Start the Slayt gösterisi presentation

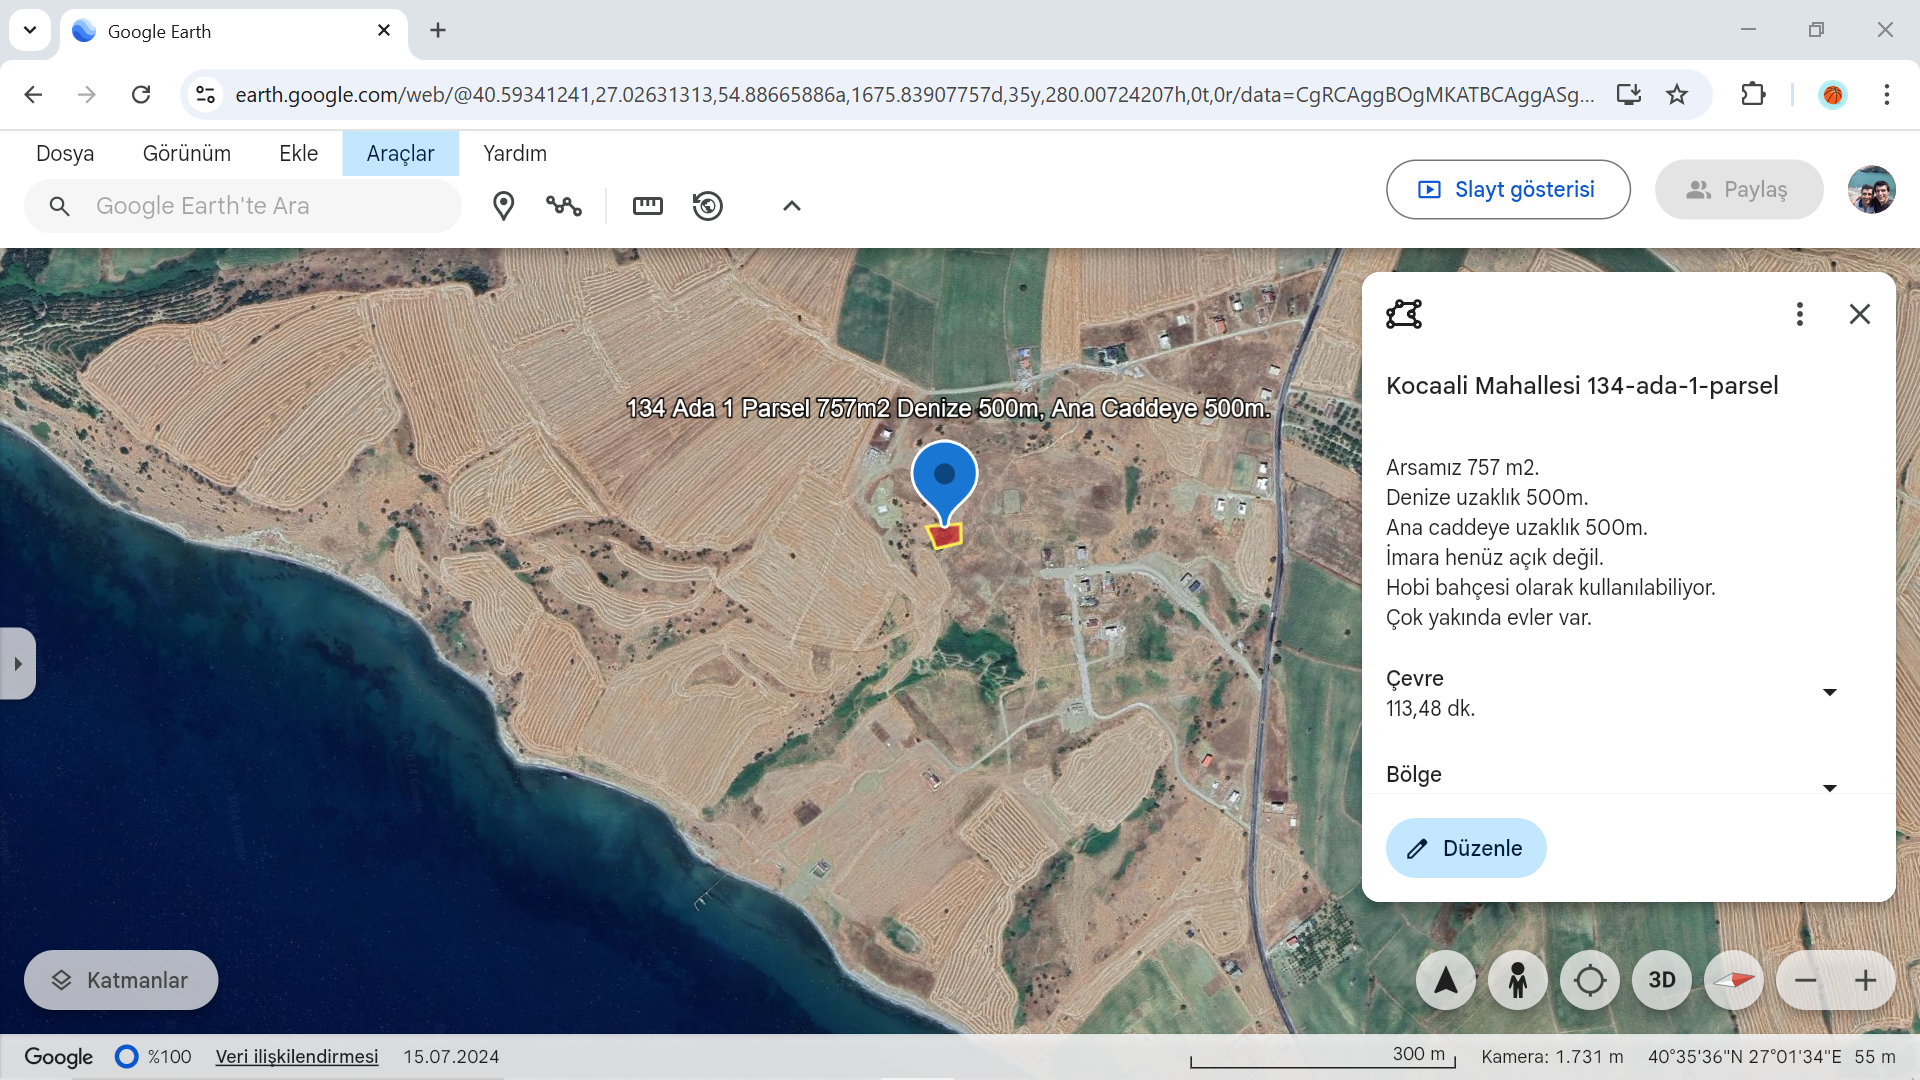1508,189
